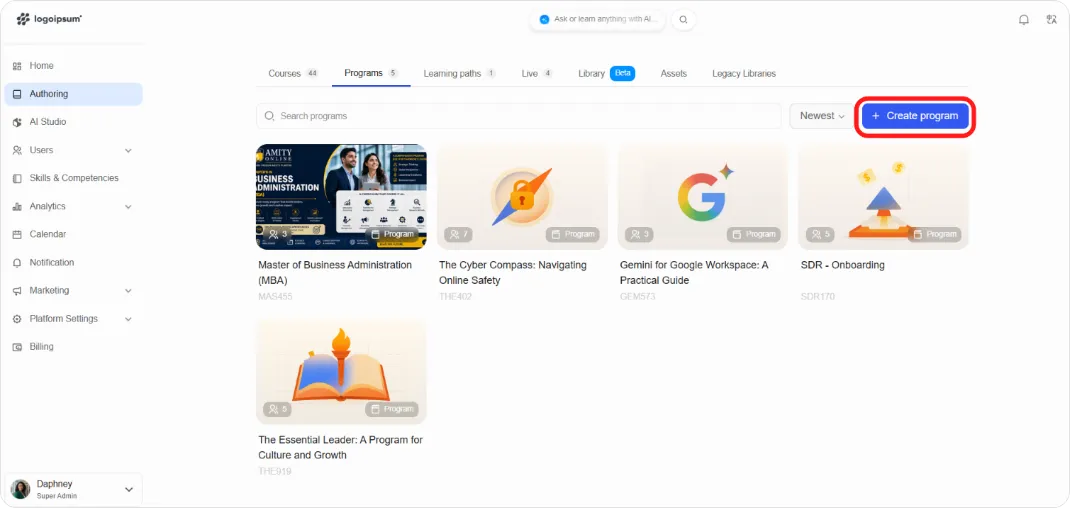
Task: Open SDR - Onboarding program title
Action: (x=842, y=265)
